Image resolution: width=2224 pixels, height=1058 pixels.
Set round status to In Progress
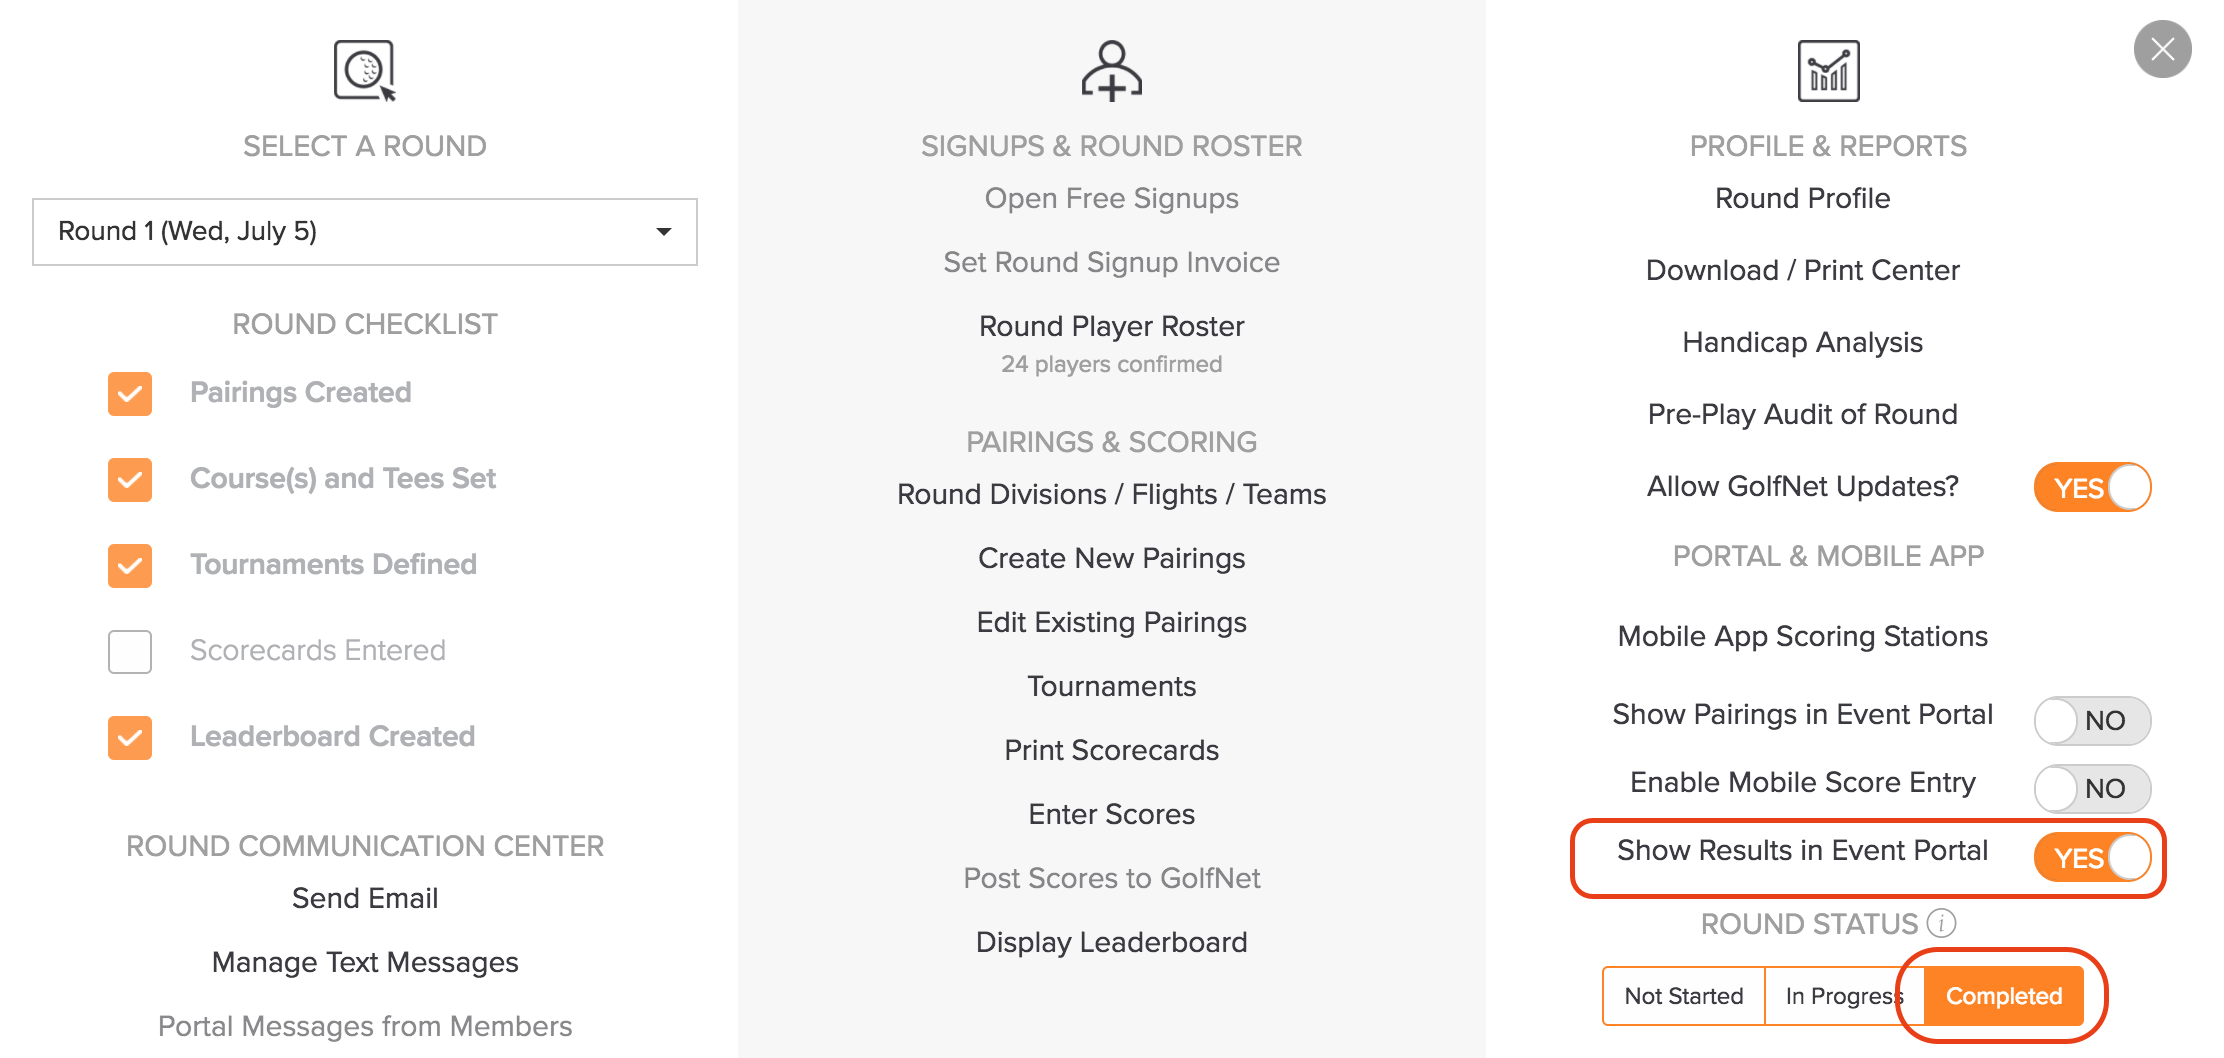pos(1843,996)
